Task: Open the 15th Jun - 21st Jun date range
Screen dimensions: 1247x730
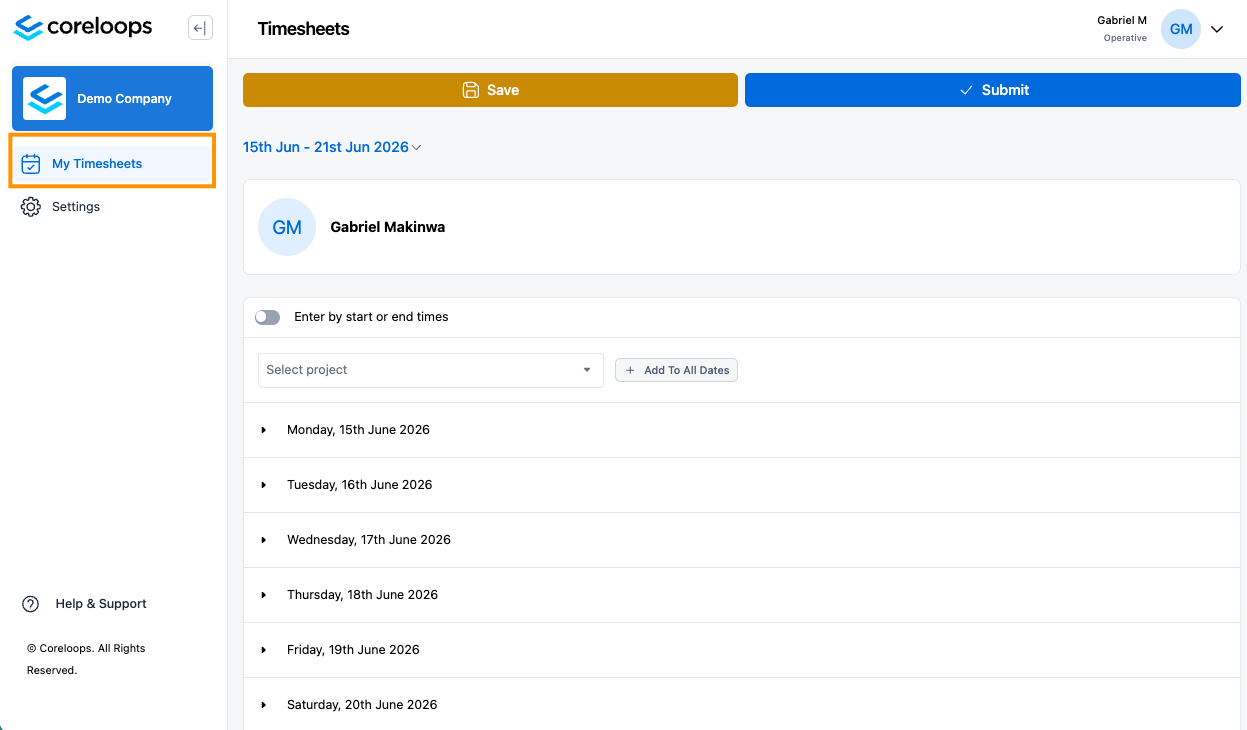Action: click(x=332, y=147)
